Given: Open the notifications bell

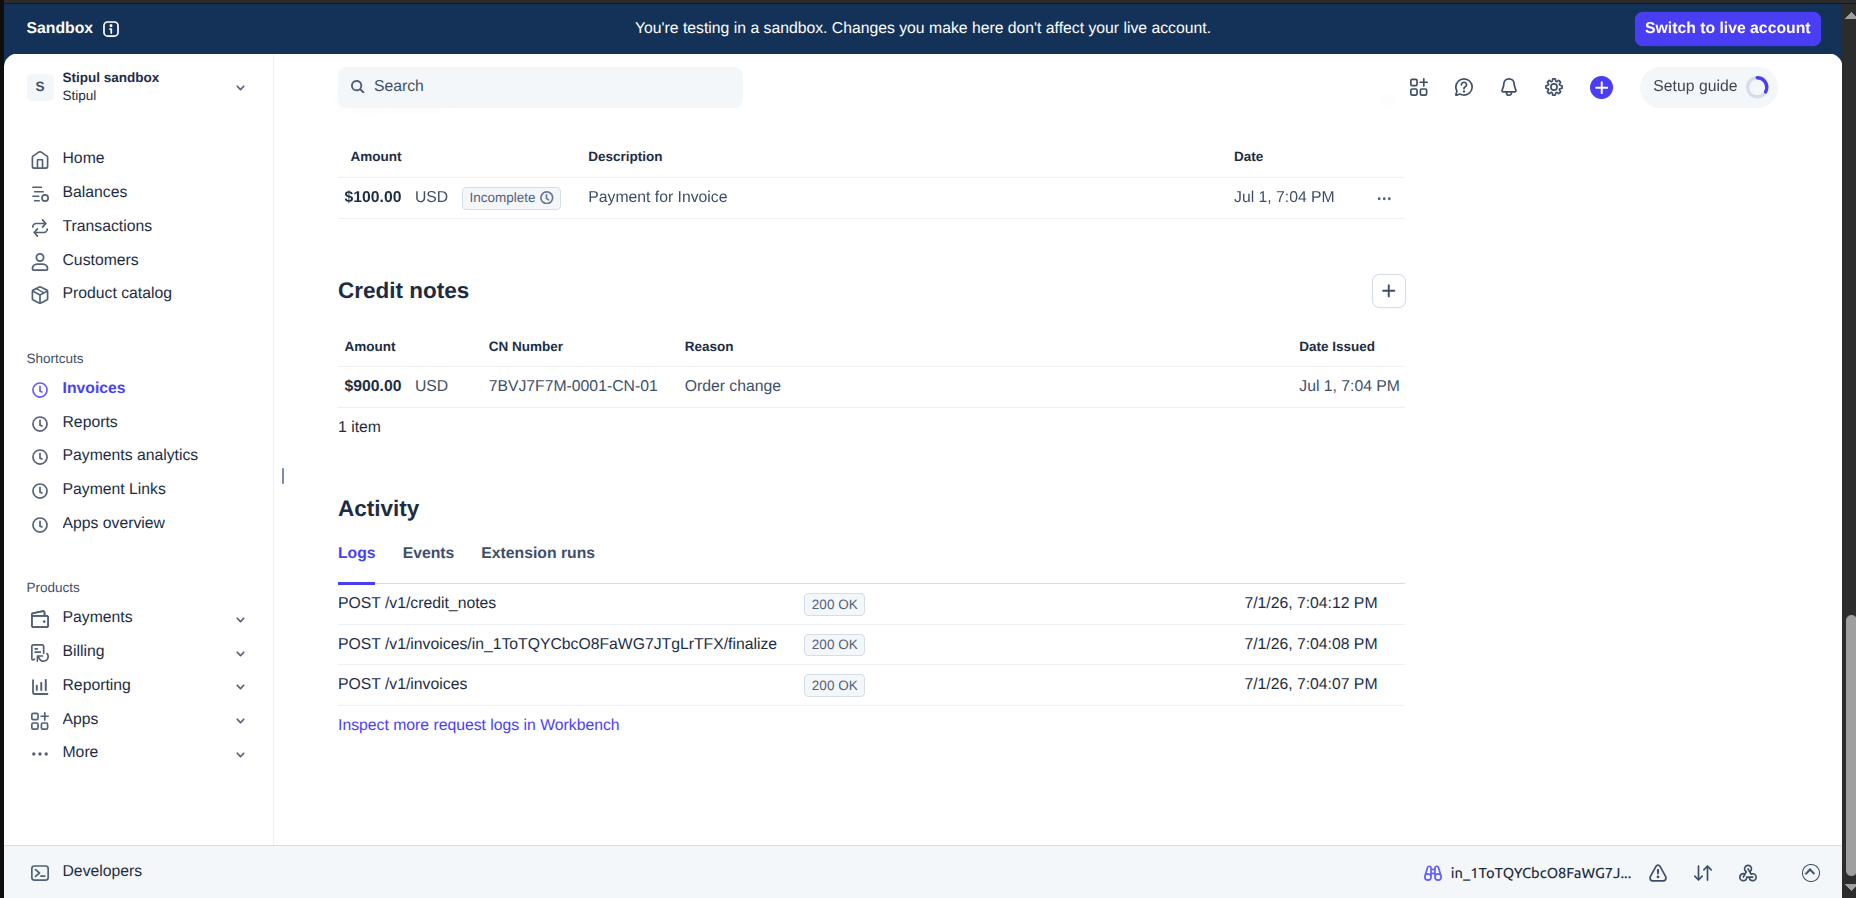Looking at the screenshot, I should pyautogui.click(x=1508, y=87).
